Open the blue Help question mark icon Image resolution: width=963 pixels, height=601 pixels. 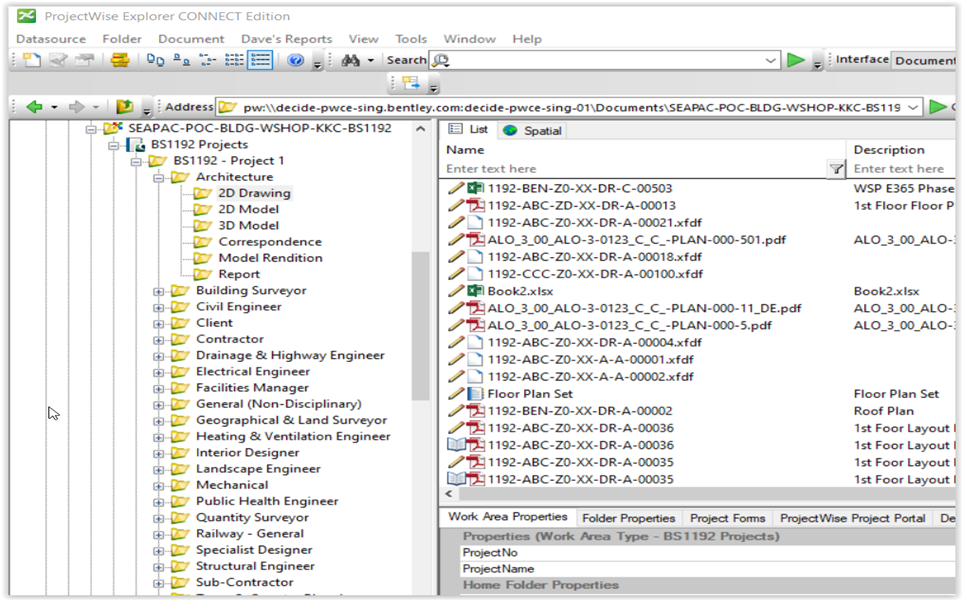tap(296, 60)
